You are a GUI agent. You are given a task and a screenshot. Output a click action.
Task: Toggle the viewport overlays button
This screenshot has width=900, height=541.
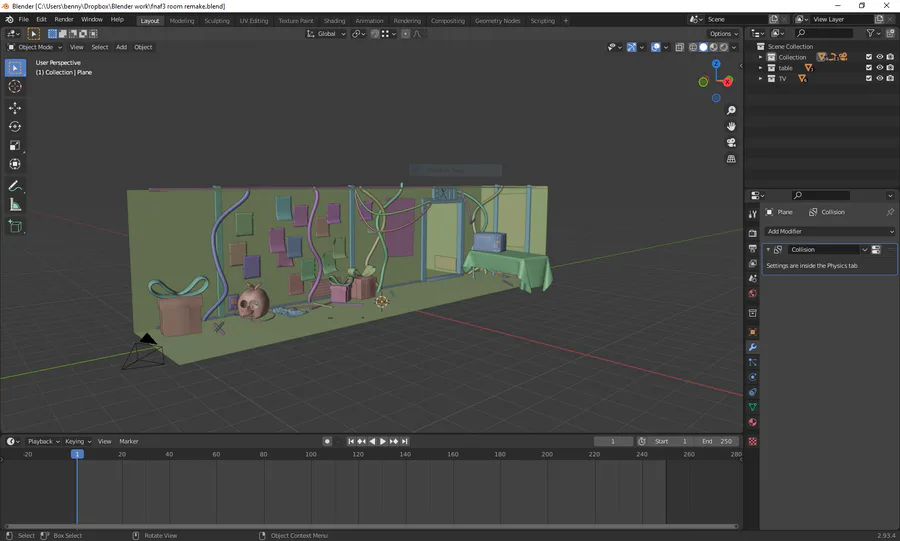pos(657,47)
